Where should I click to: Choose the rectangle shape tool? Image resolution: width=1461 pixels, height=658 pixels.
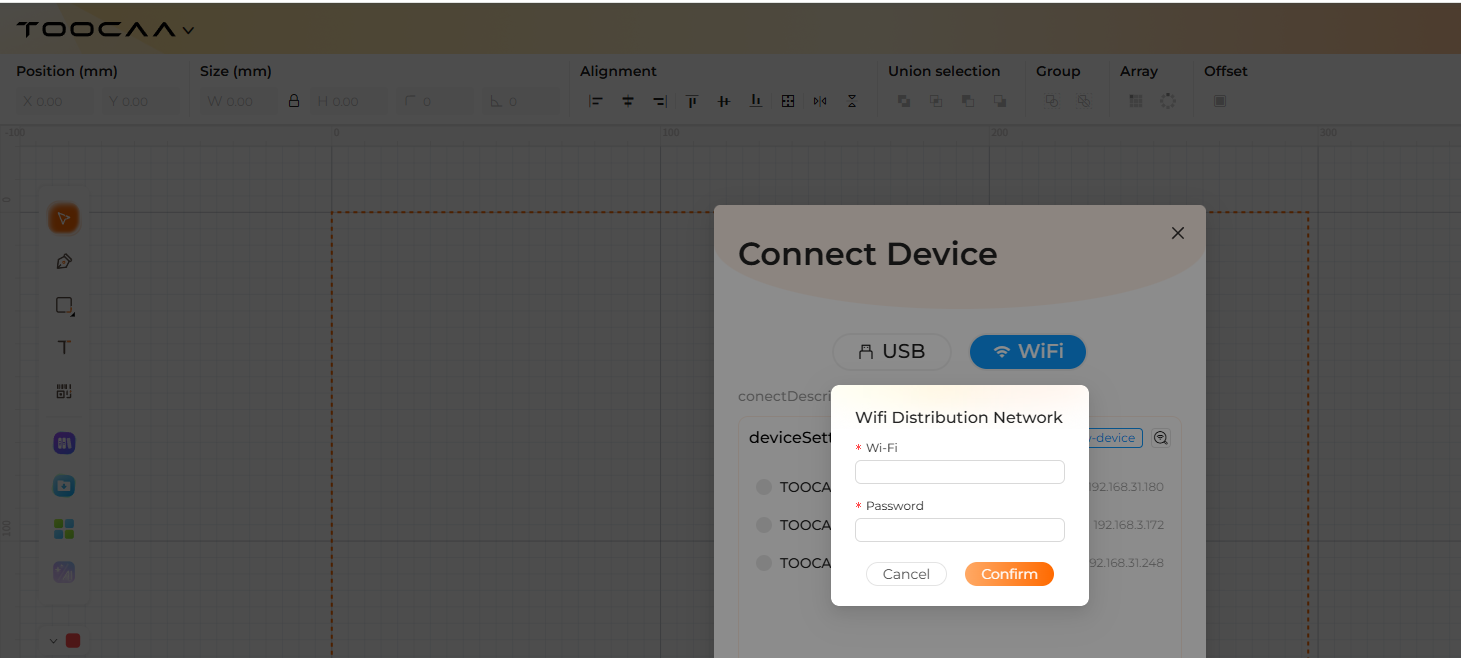[64, 305]
